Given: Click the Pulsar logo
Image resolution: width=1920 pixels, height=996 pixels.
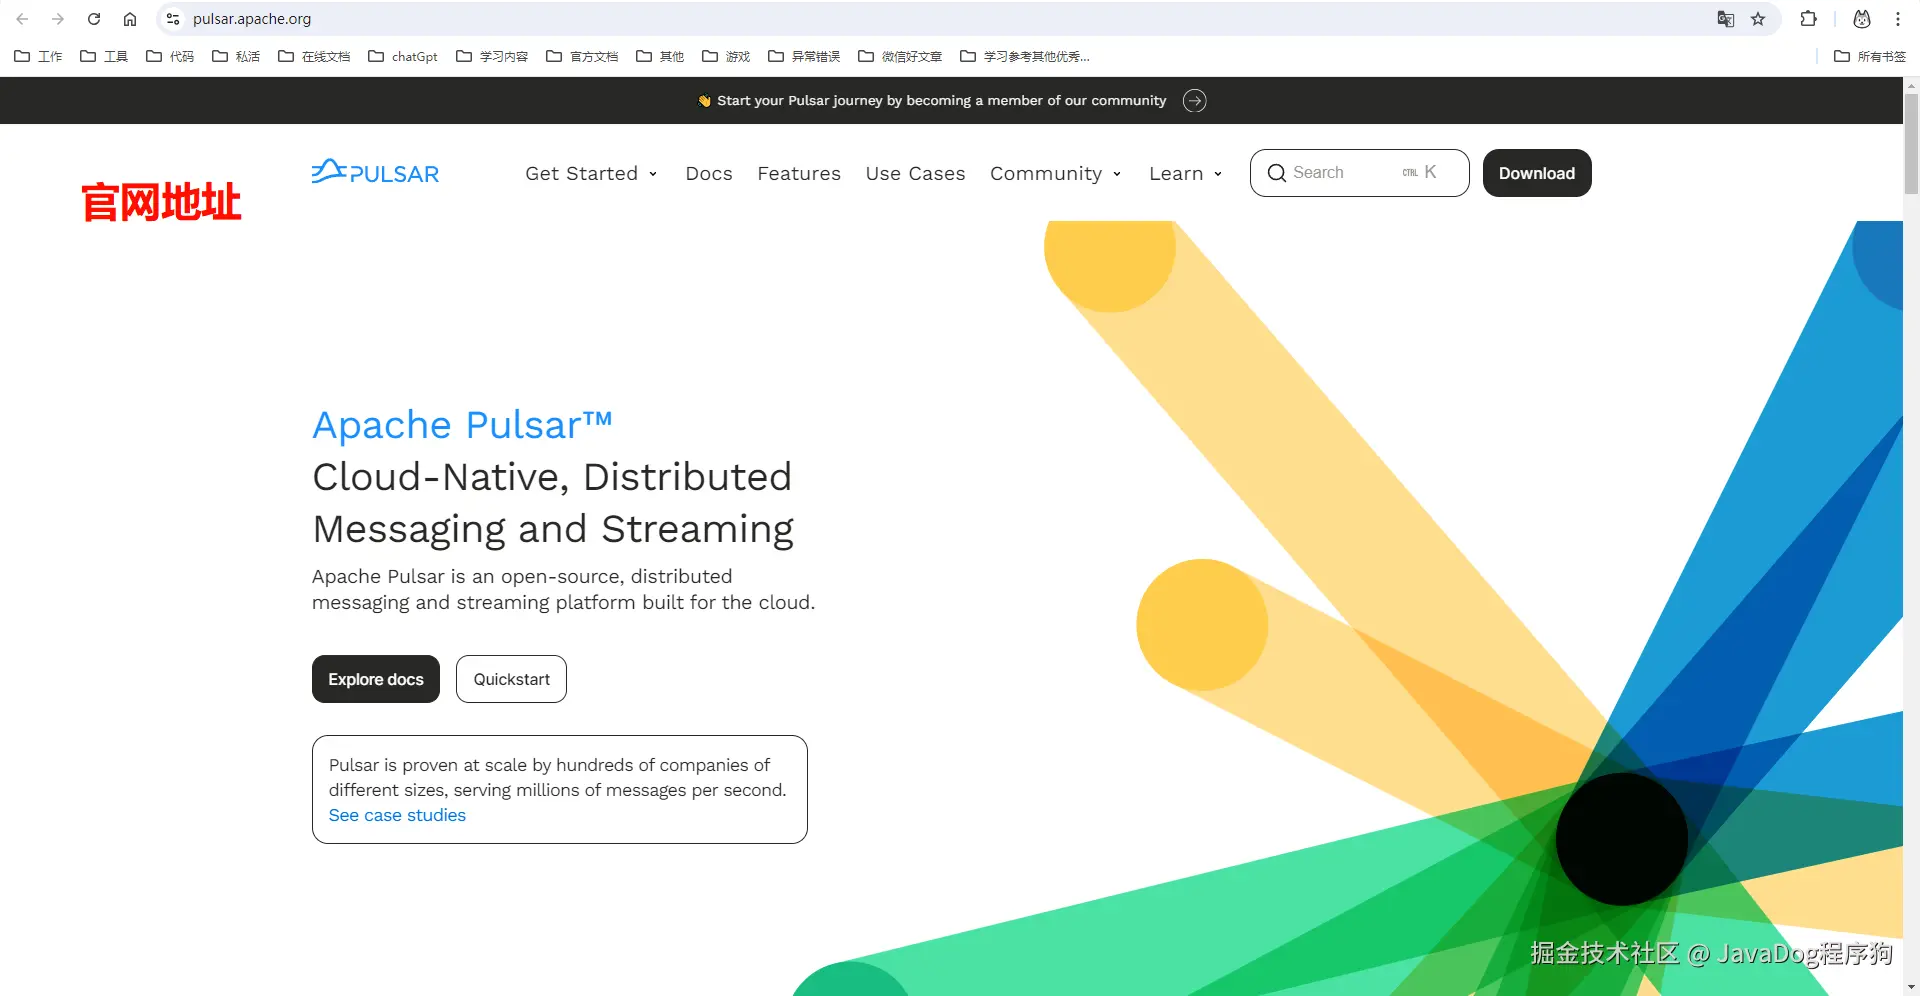Looking at the screenshot, I should point(375,172).
